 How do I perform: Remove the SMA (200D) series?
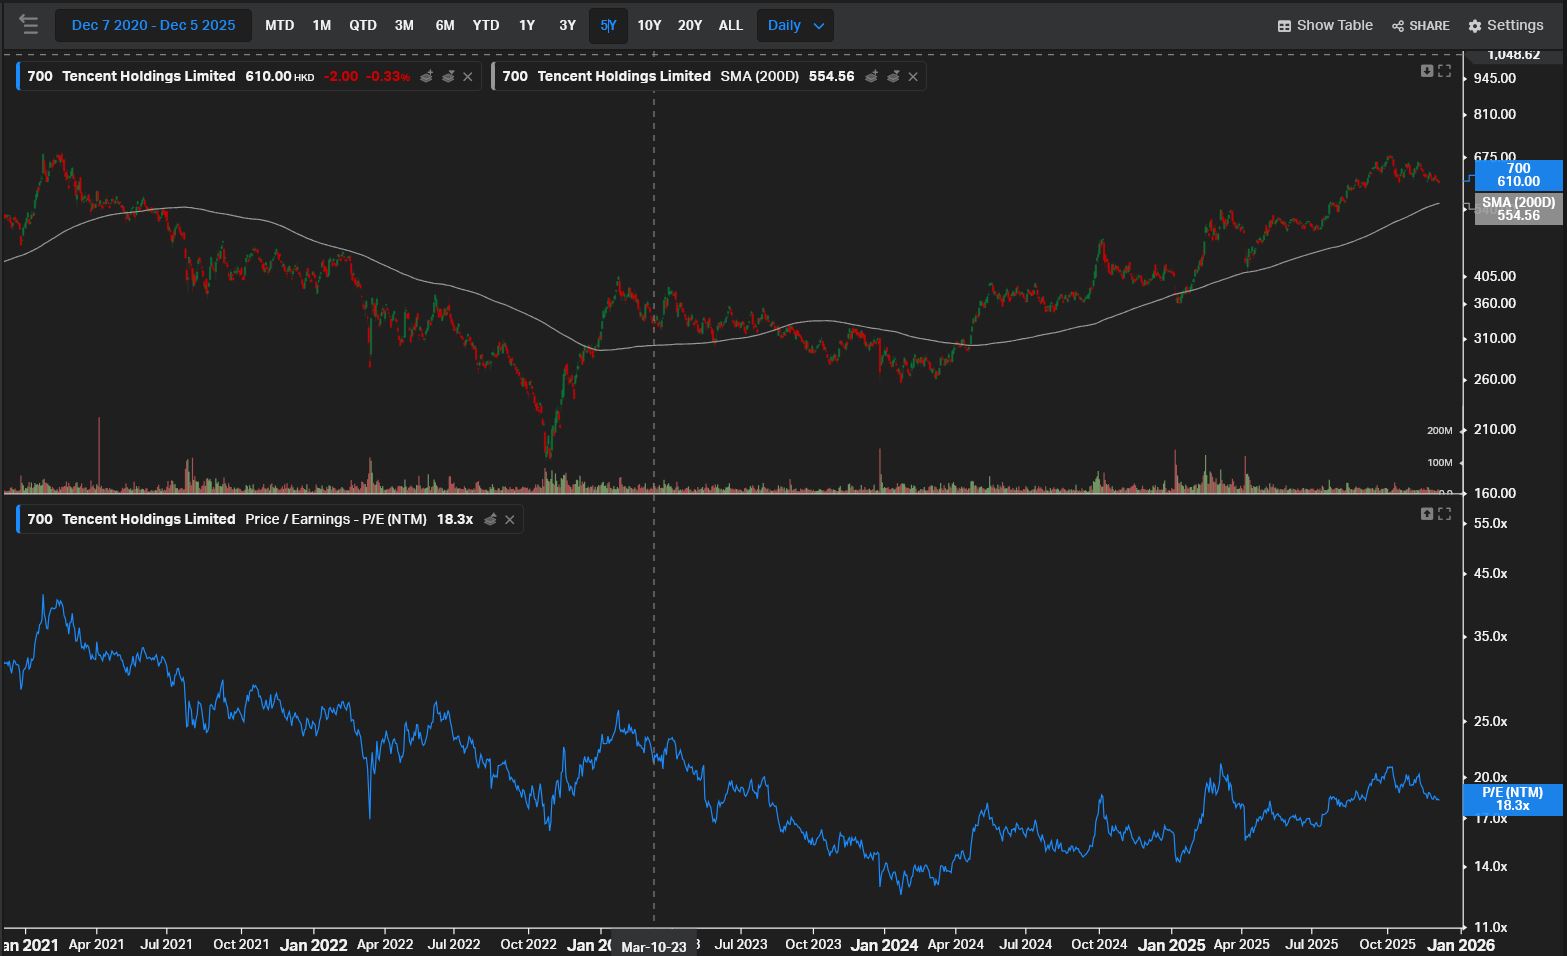click(913, 76)
